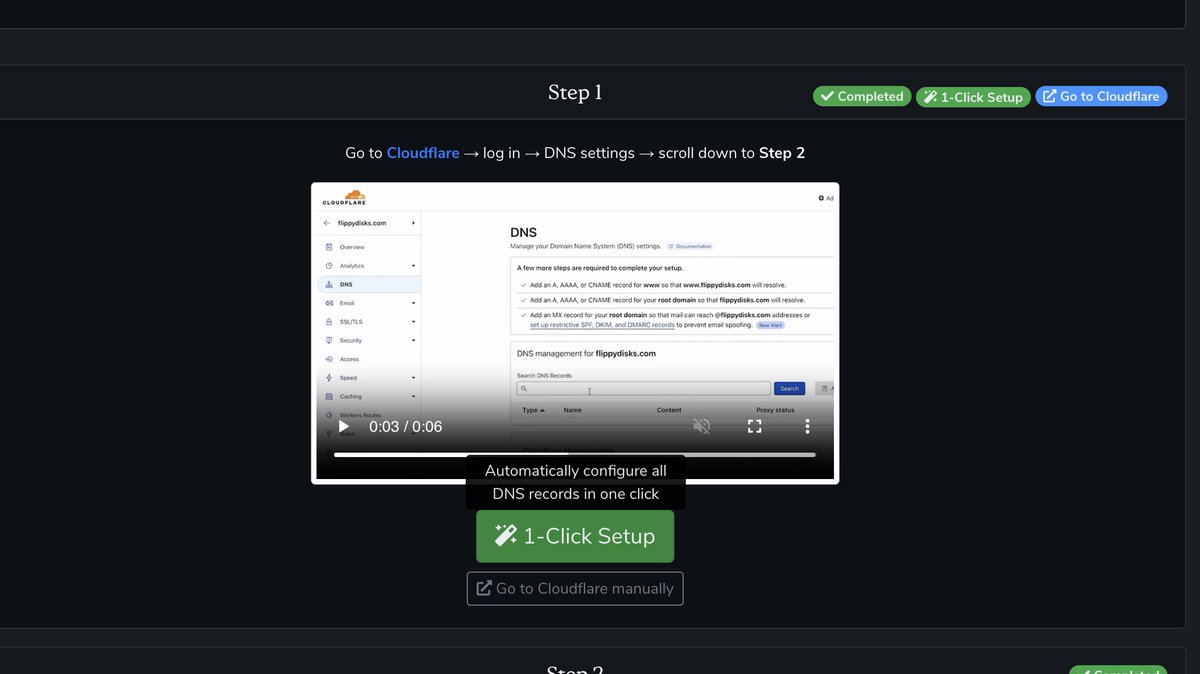Open the video in fullscreen mode
The width and height of the screenshot is (1200, 674).
755,426
